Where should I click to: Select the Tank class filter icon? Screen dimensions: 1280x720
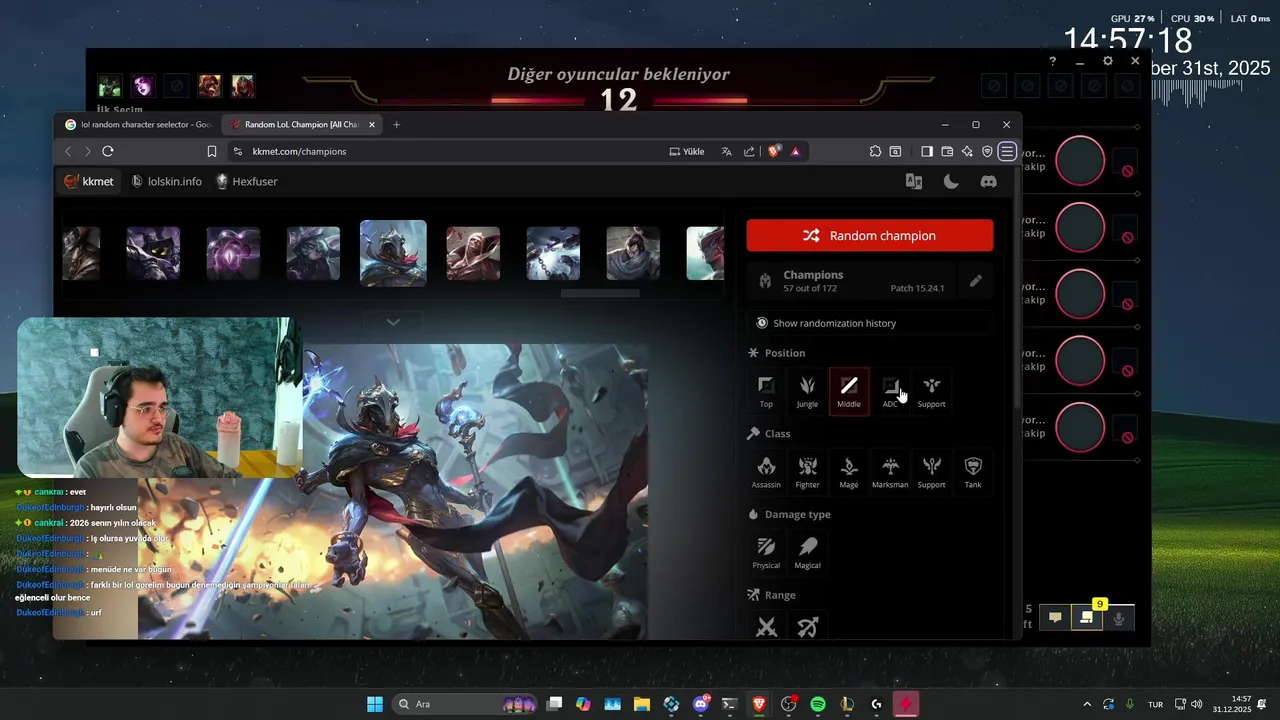tap(973, 472)
